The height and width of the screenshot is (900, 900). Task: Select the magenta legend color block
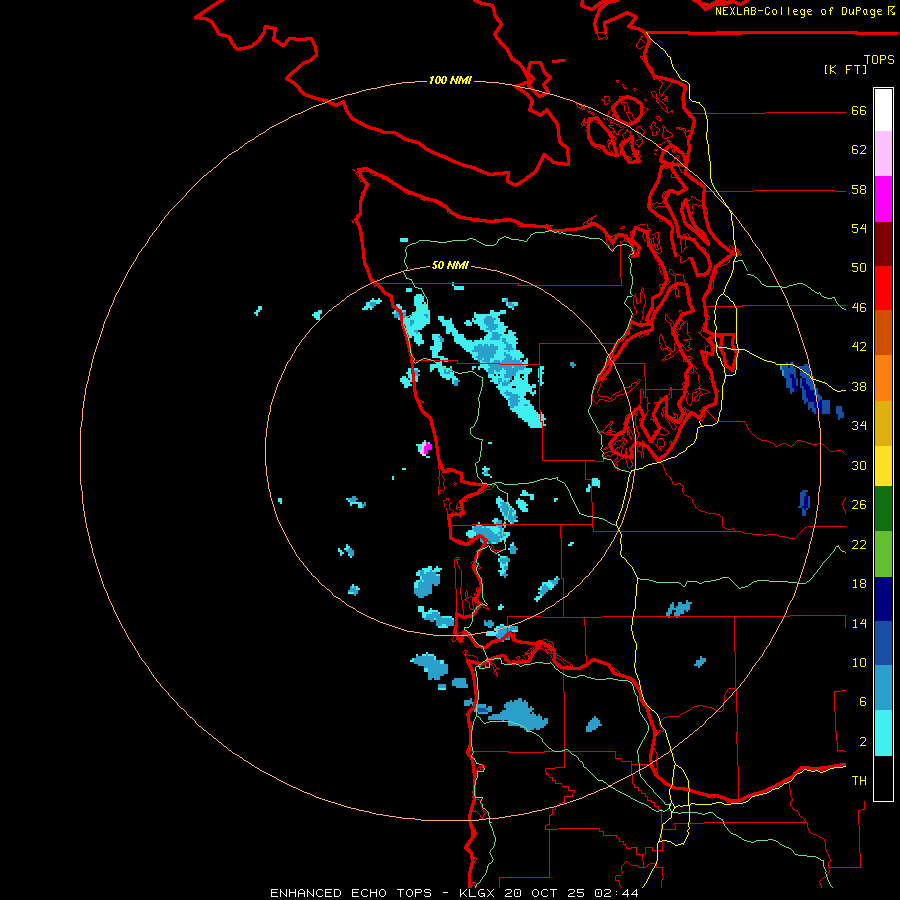[x=883, y=199]
